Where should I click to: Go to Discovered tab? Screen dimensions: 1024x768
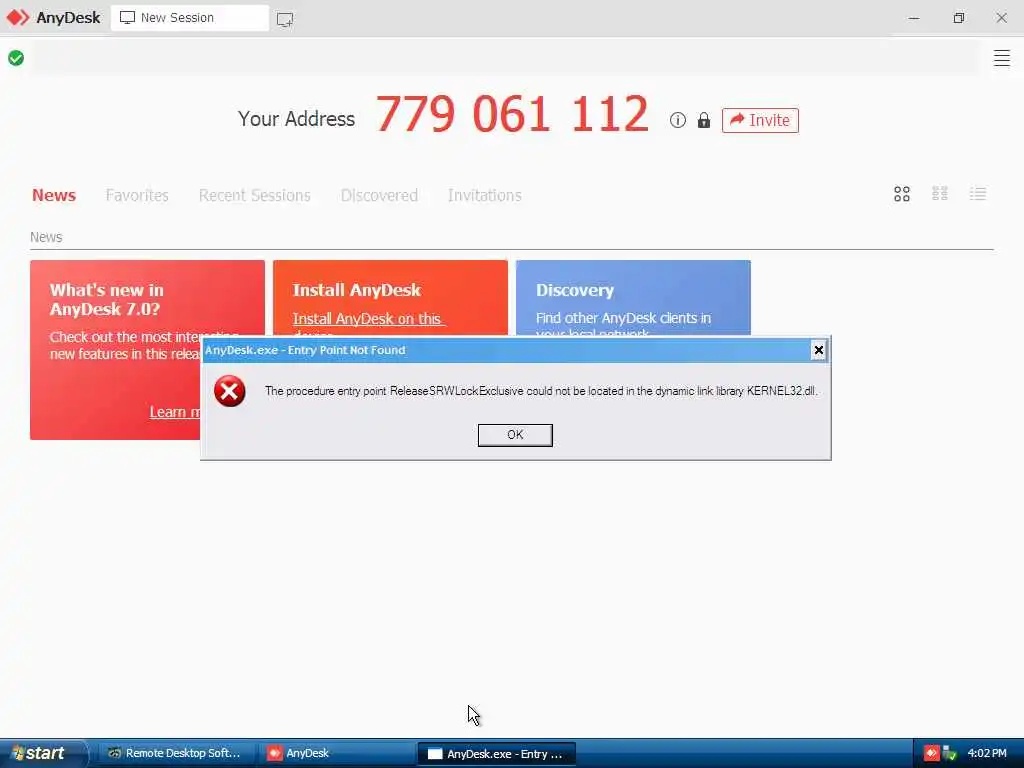[x=379, y=195]
